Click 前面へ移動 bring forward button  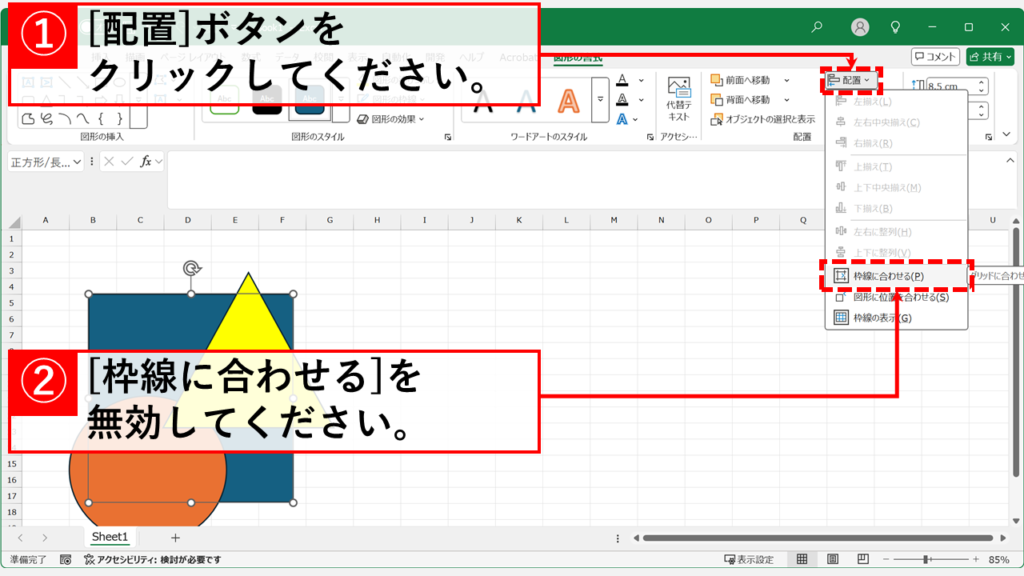(x=741, y=80)
